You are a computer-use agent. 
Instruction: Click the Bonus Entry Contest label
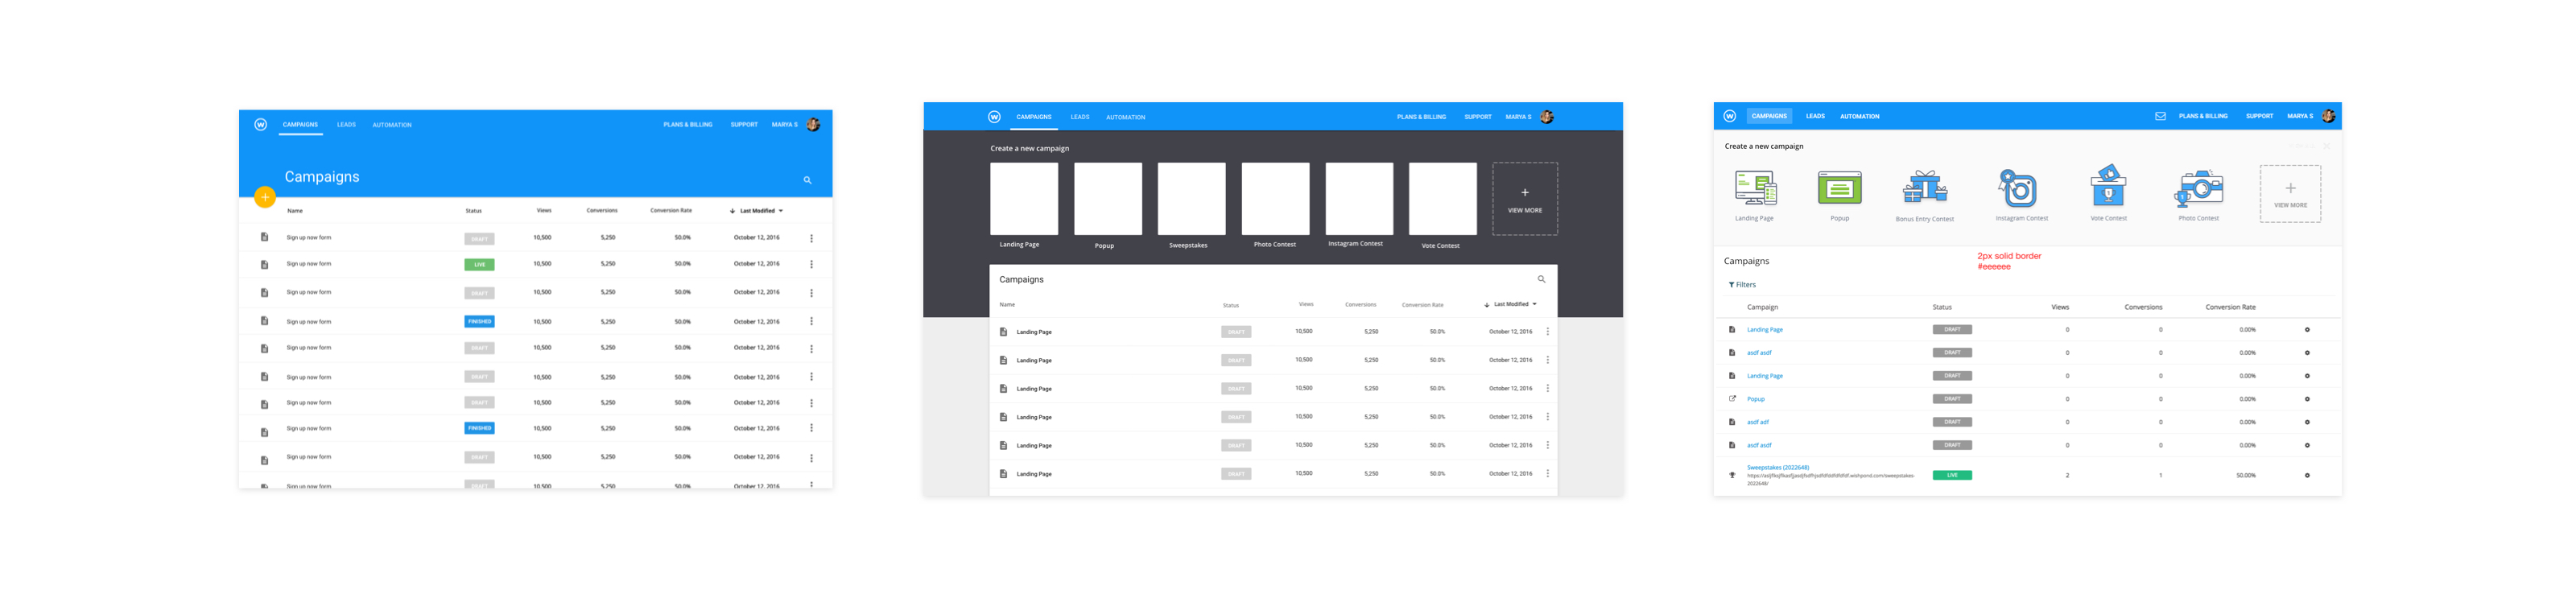1924,219
